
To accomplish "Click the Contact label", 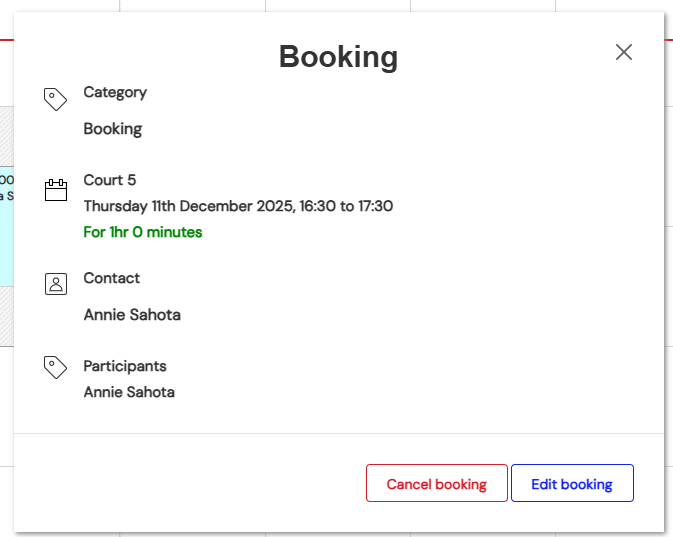I will pyautogui.click(x=112, y=278).
